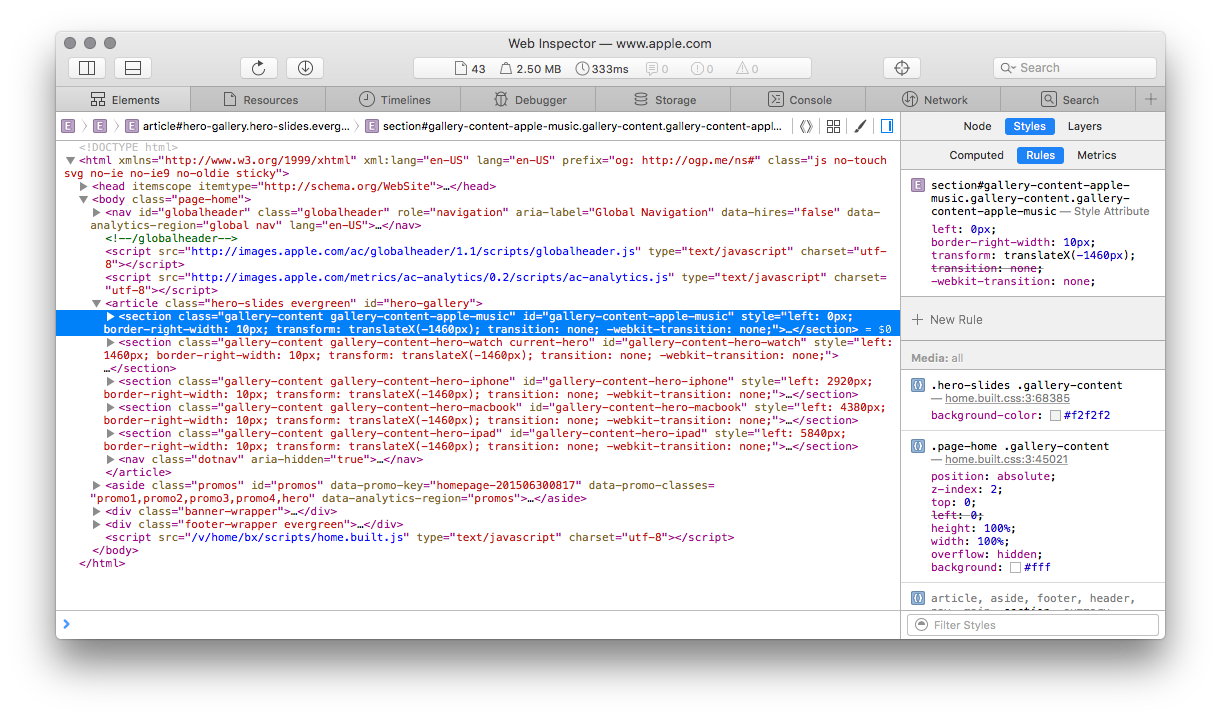Toggle compositing borders grid icon
1221x719 pixels.
(833, 126)
